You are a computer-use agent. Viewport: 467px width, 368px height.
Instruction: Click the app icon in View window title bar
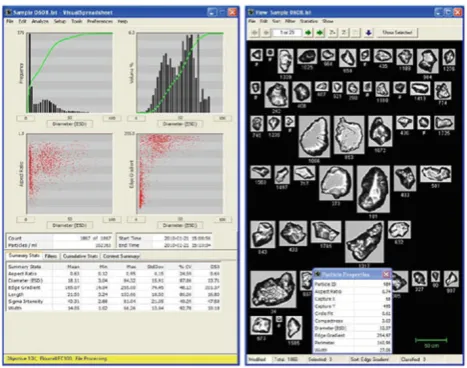pos(251,13)
